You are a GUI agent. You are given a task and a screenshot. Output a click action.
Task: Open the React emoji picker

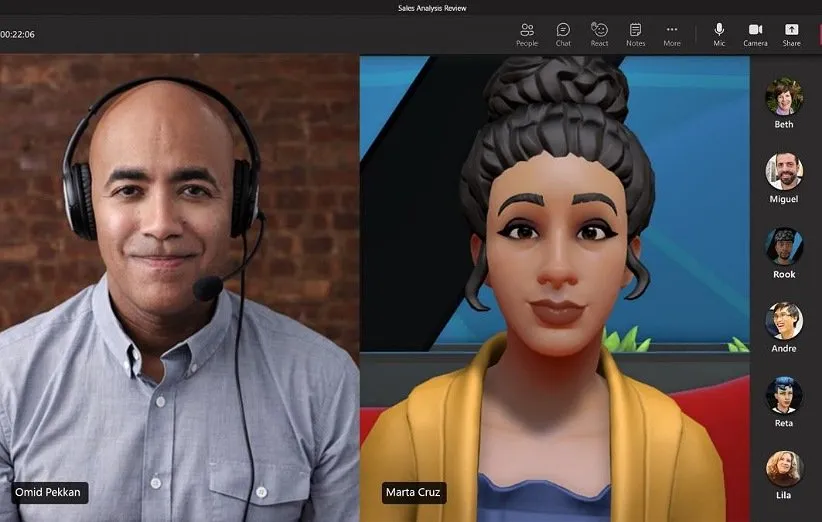click(x=599, y=34)
